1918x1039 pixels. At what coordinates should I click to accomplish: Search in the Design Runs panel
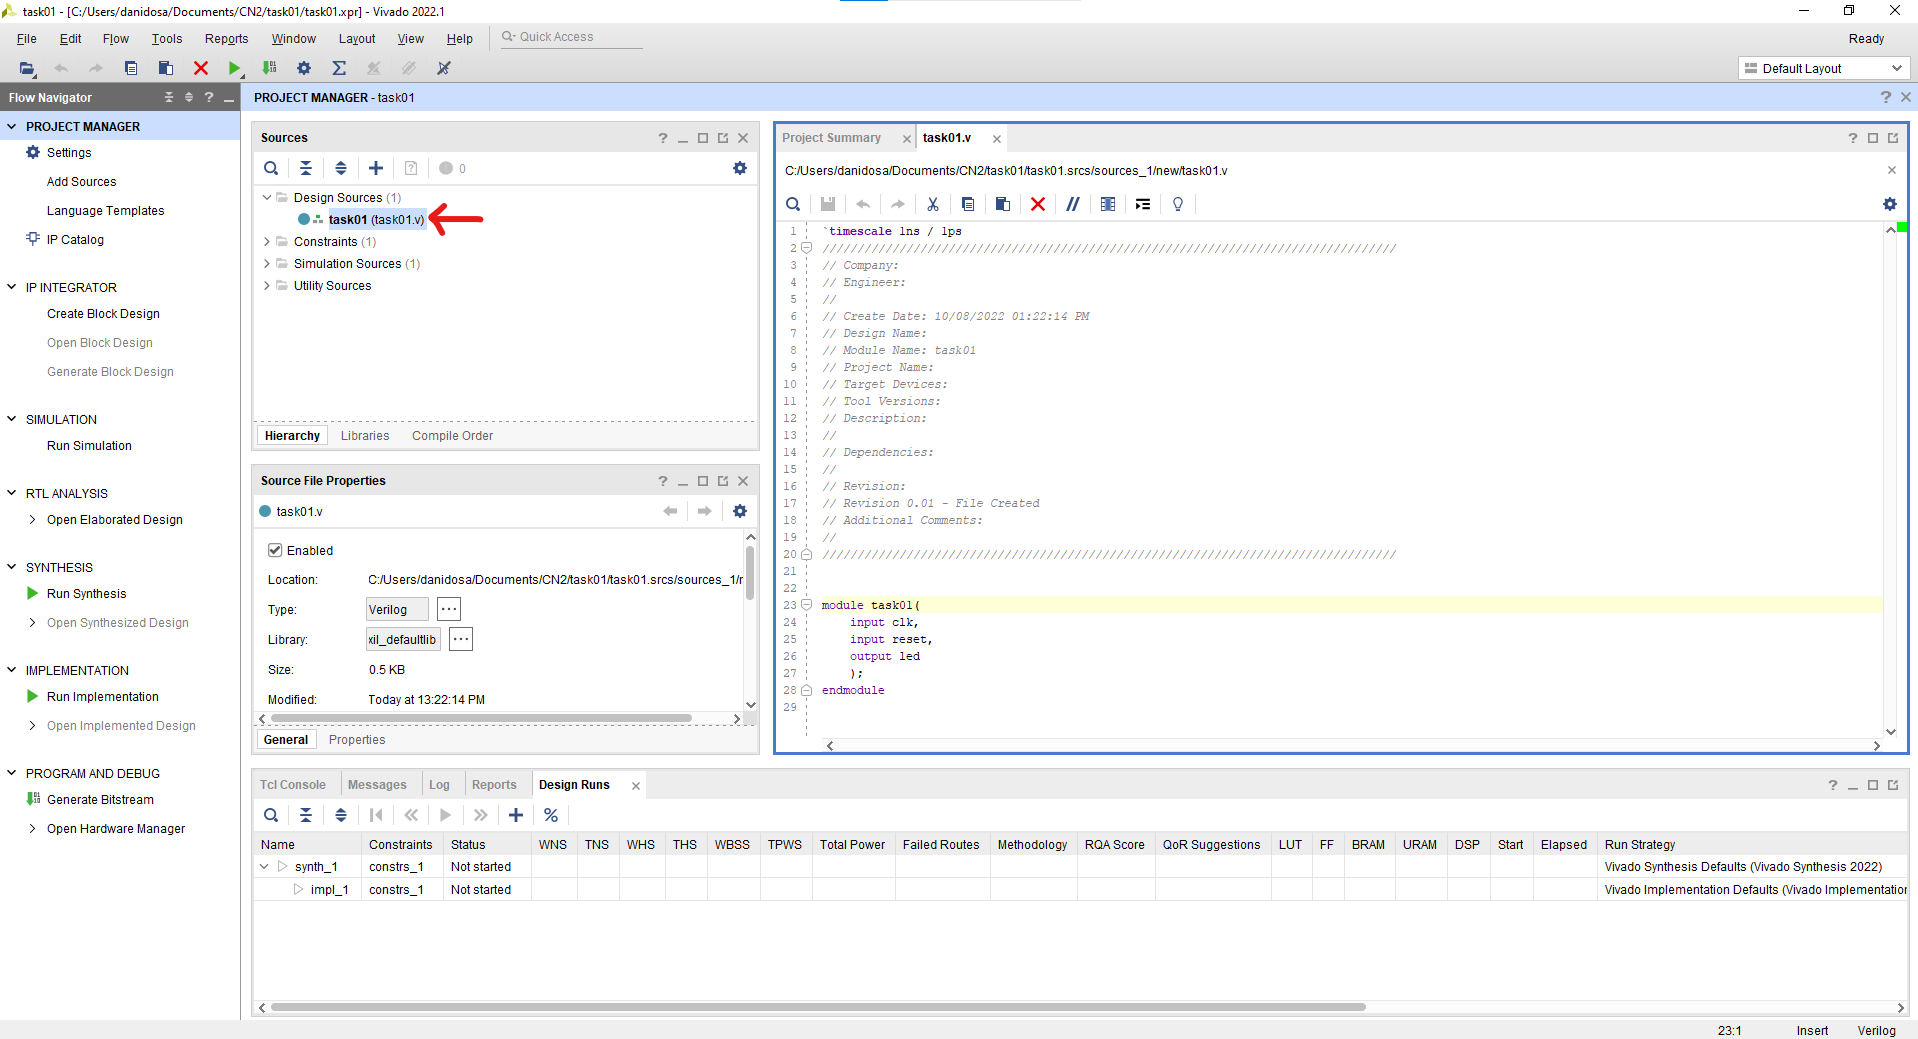point(271,815)
